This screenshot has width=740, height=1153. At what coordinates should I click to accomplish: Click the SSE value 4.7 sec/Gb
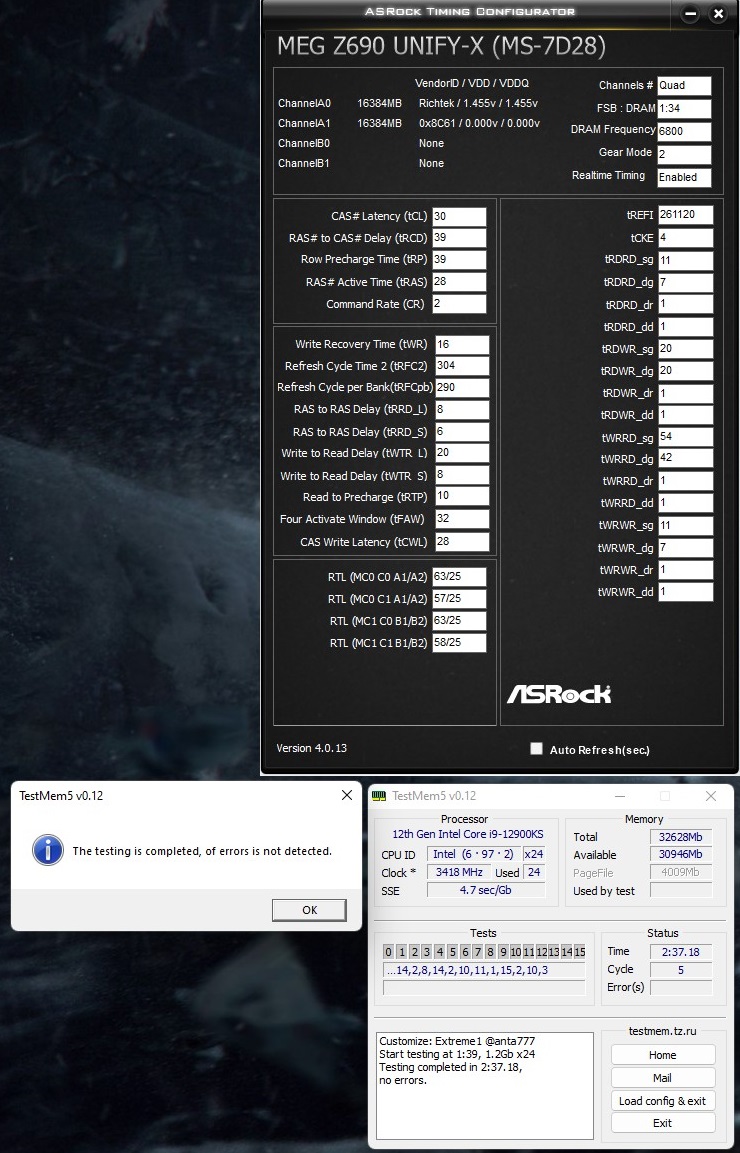pyautogui.click(x=486, y=890)
